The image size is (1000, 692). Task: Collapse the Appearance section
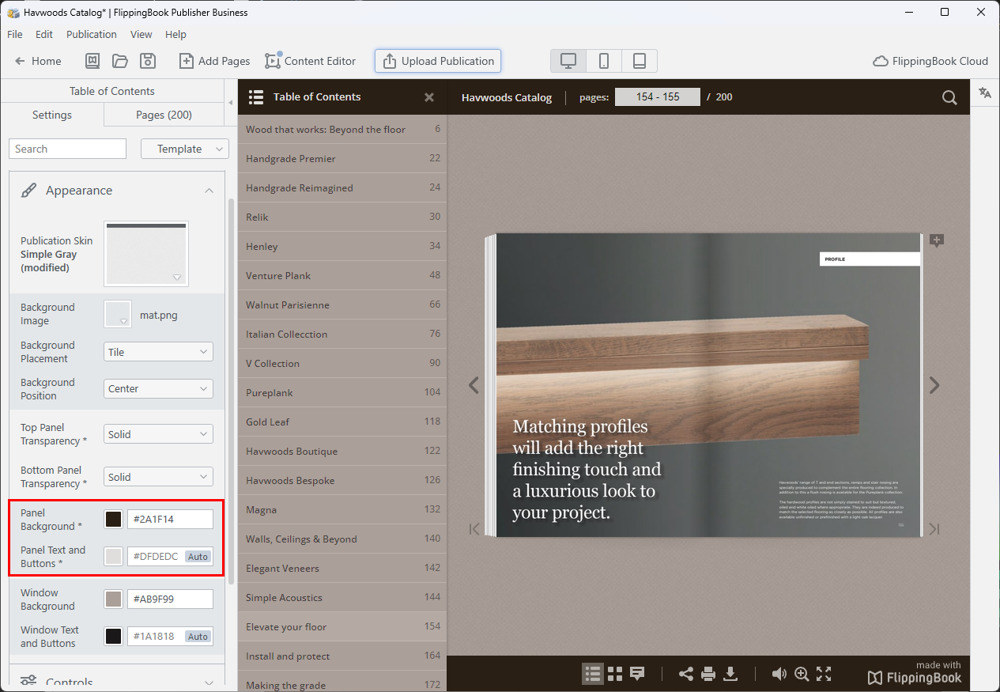coord(209,191)
